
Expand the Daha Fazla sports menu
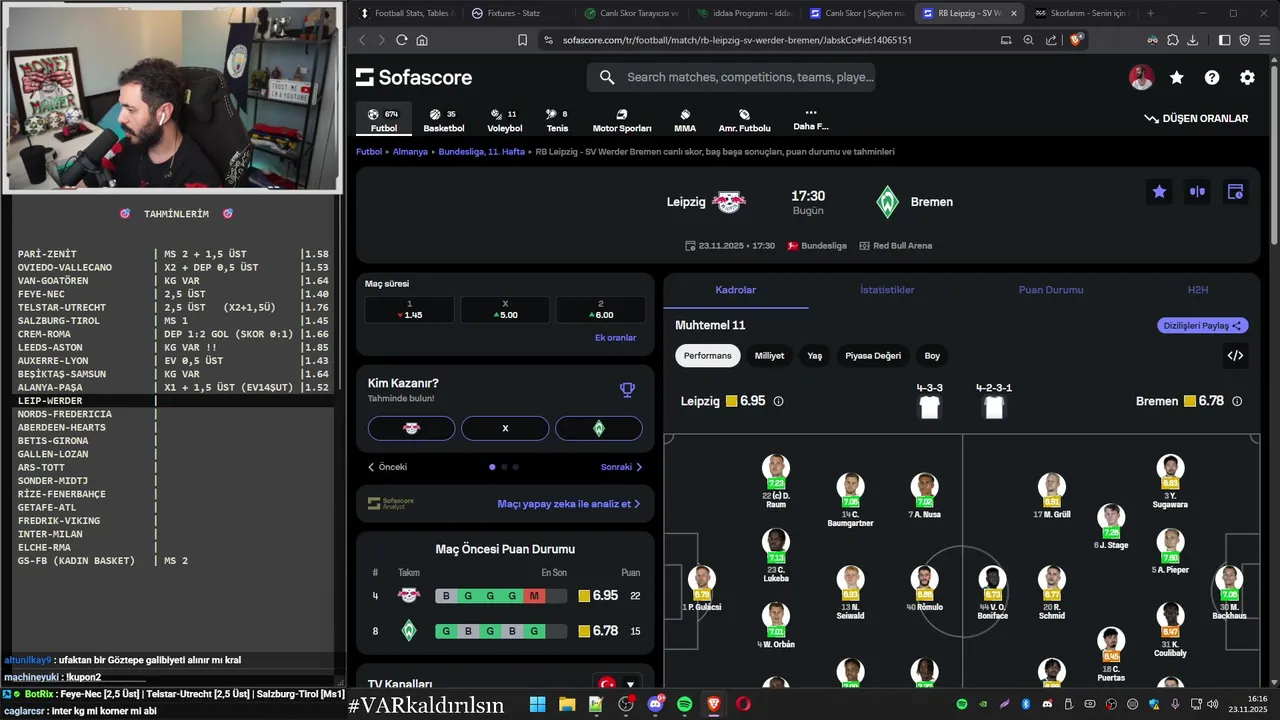[x=811, y=120]
